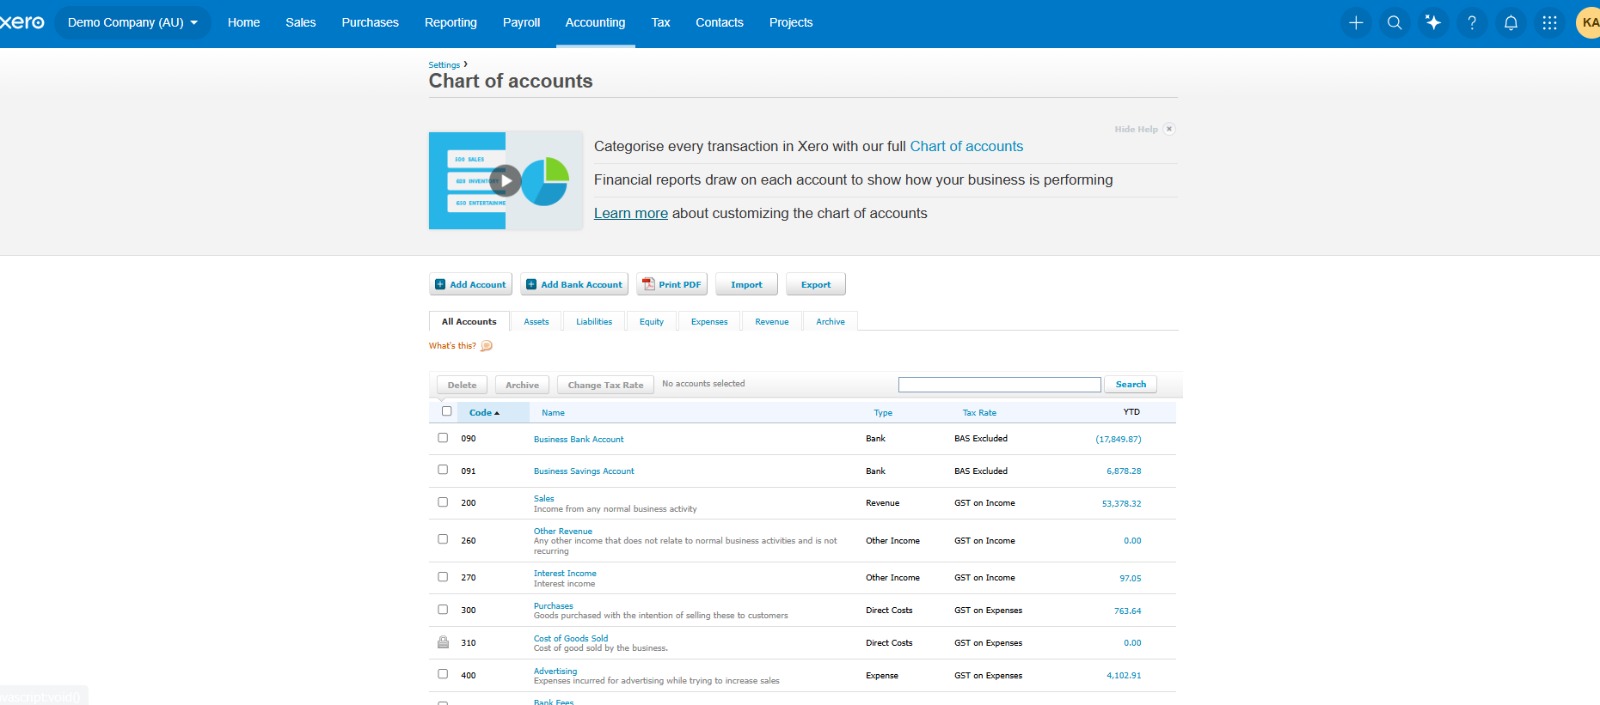This screenshot has width=1600, height=705.
Task: Open the create new plus icon
Action: pyautogui.click(x=1356, y=22)
